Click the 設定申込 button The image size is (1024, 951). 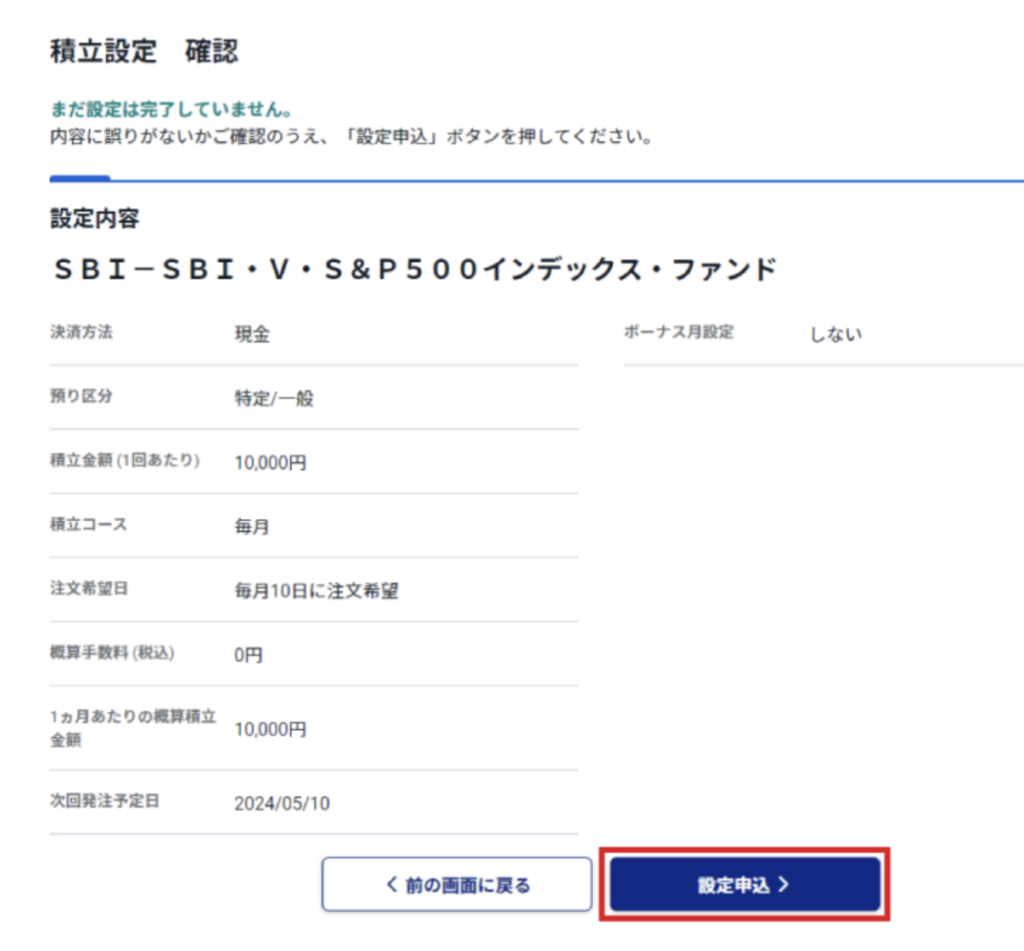click(745, 884)
